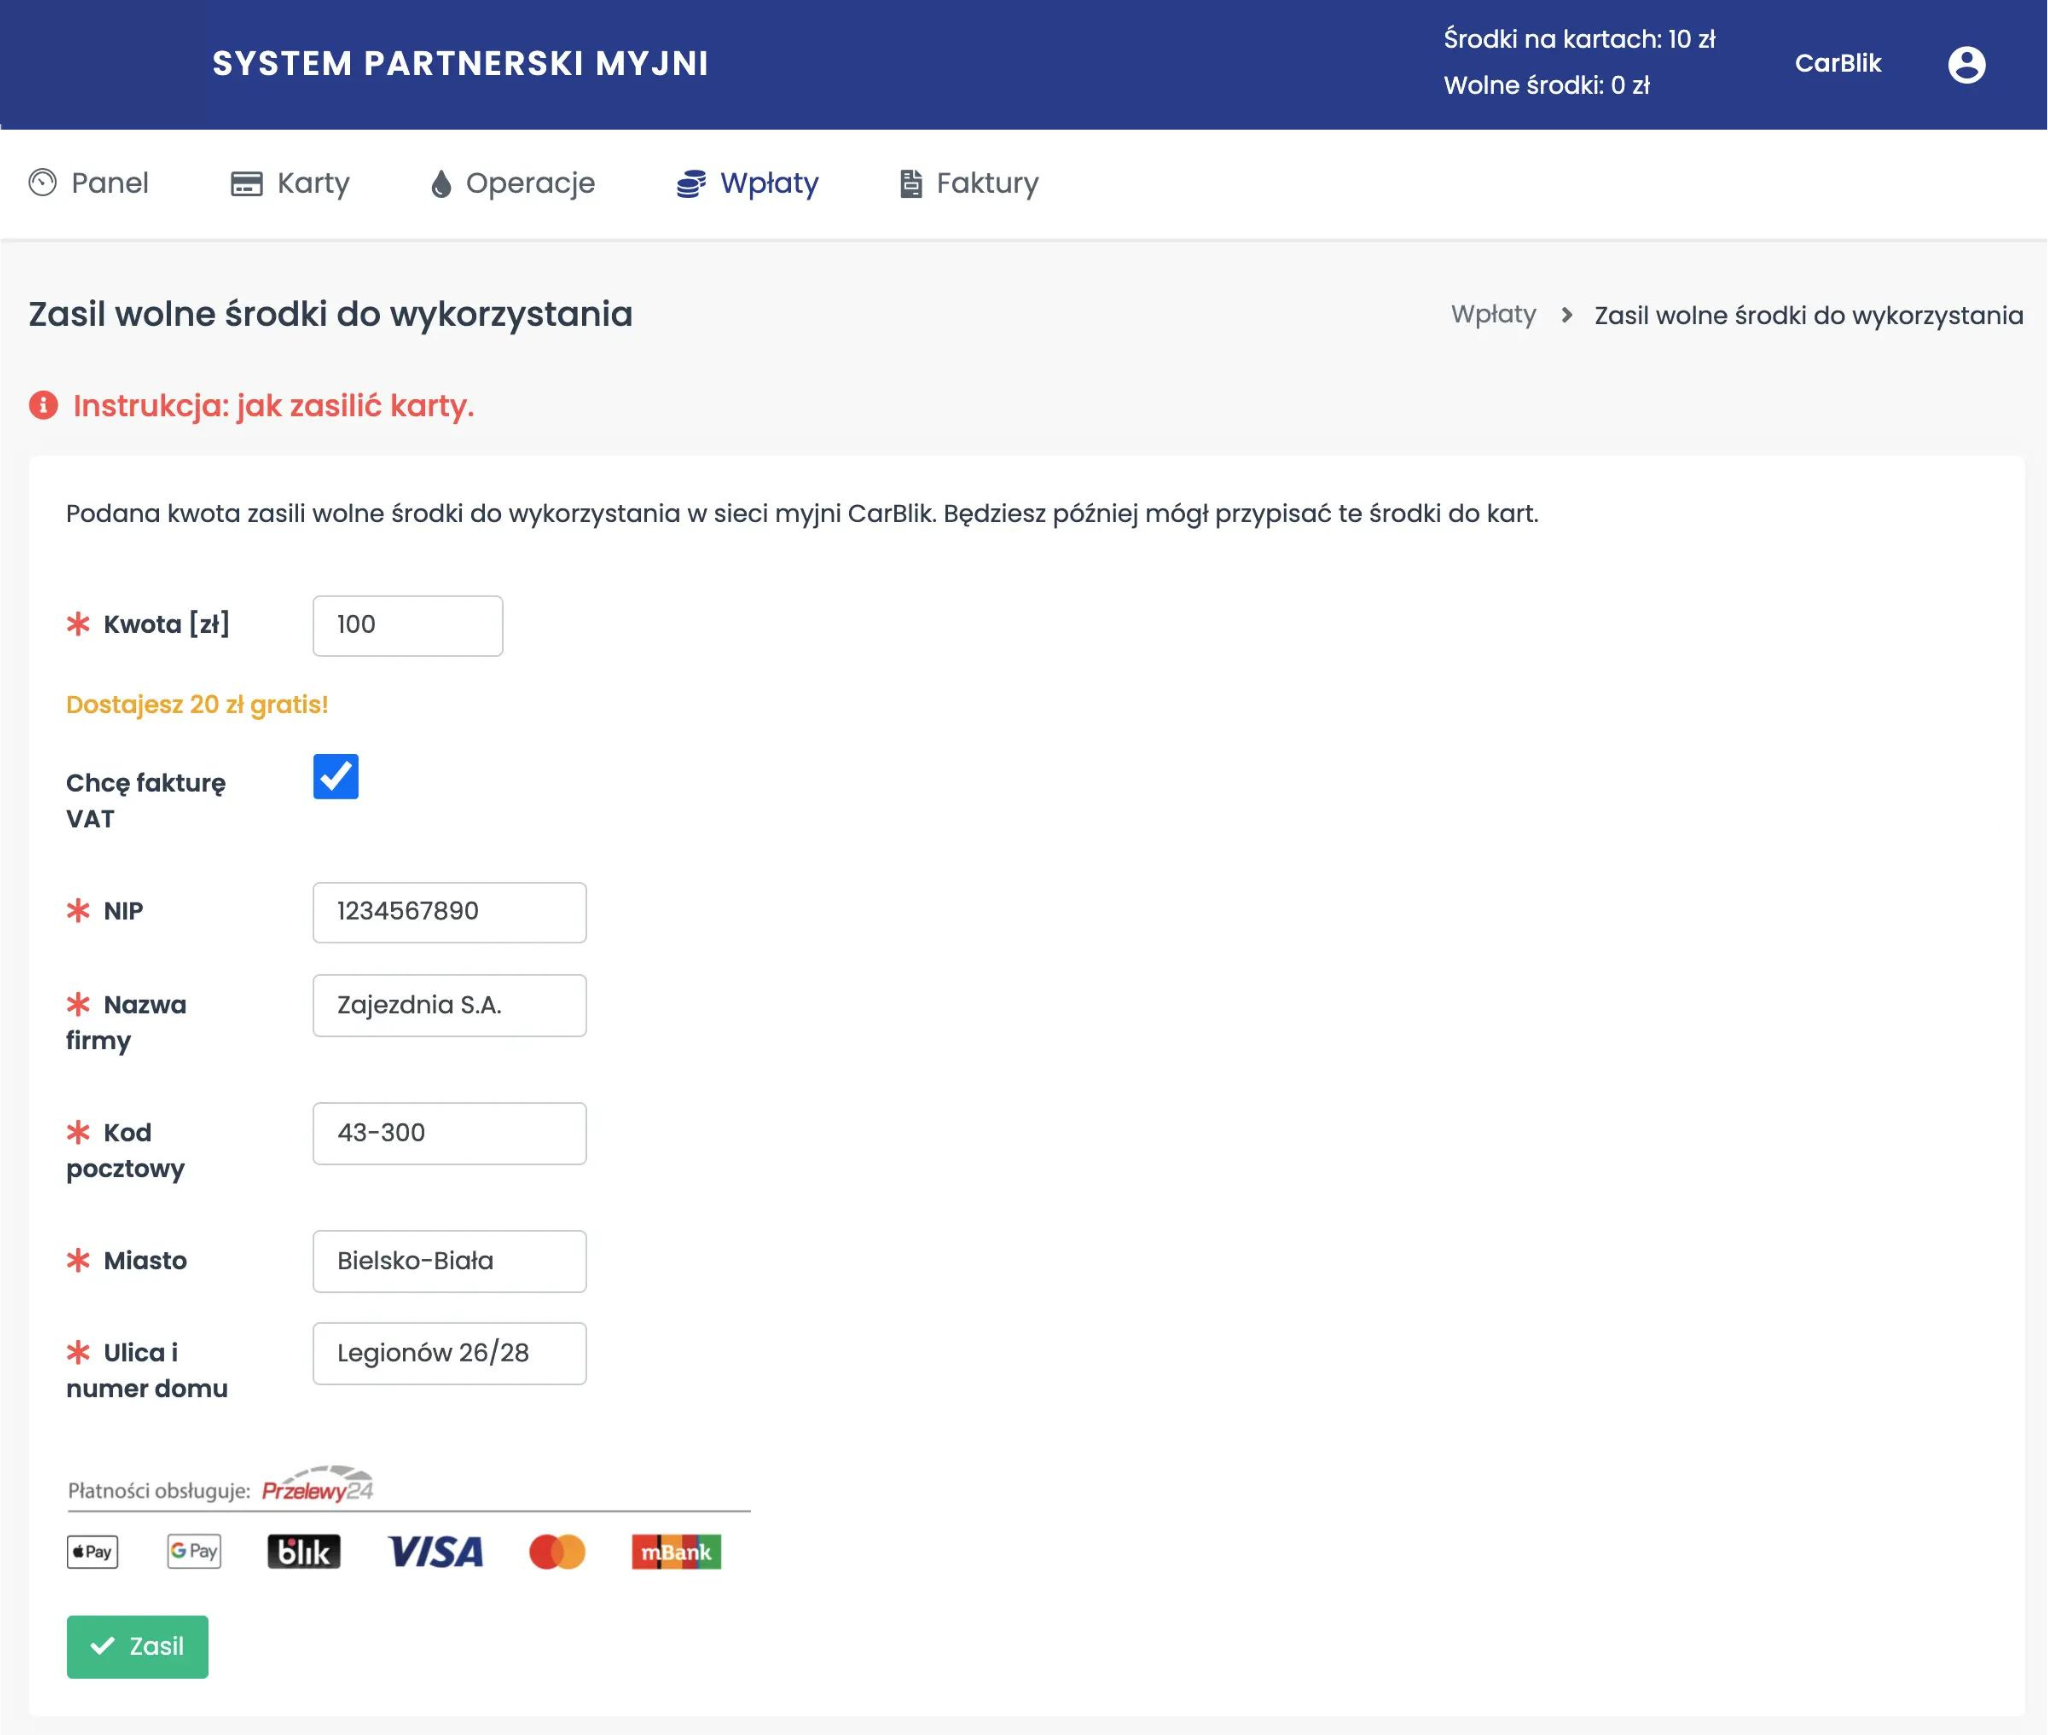The image size is (2048, 1735).
Task: Click the Apple Pay payment icon
Action: coord(92,1551)
